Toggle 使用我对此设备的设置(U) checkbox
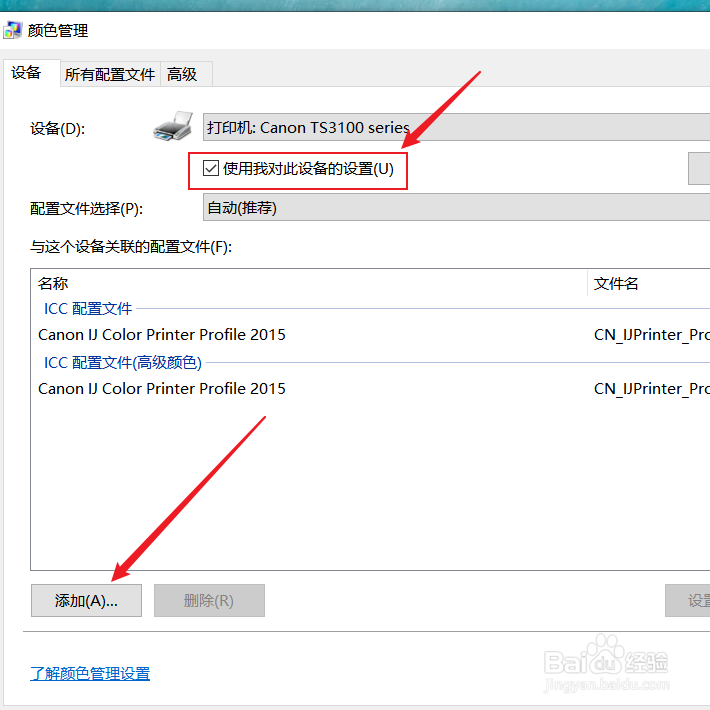The width and height of the screenshot is (710, 710). 211,168
